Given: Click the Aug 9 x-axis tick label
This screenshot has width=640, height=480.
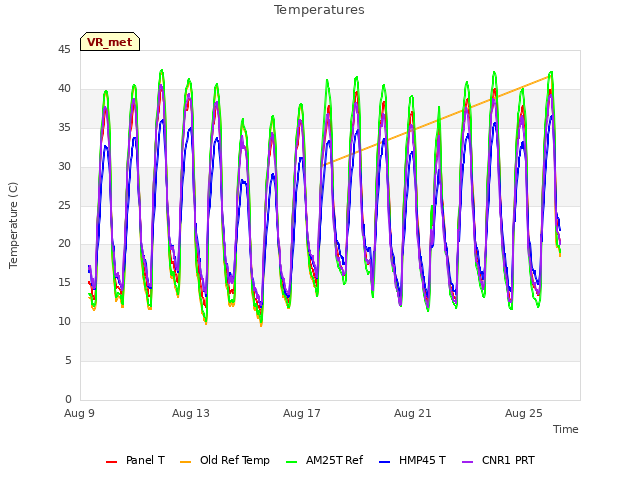Looking at the screenshot, I should point(79,413).
